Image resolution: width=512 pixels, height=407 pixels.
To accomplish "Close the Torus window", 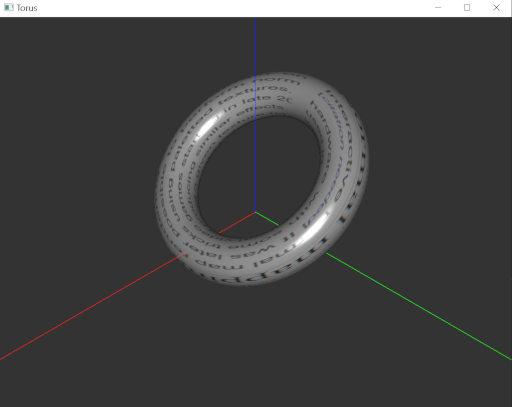I will pos(496,8).
